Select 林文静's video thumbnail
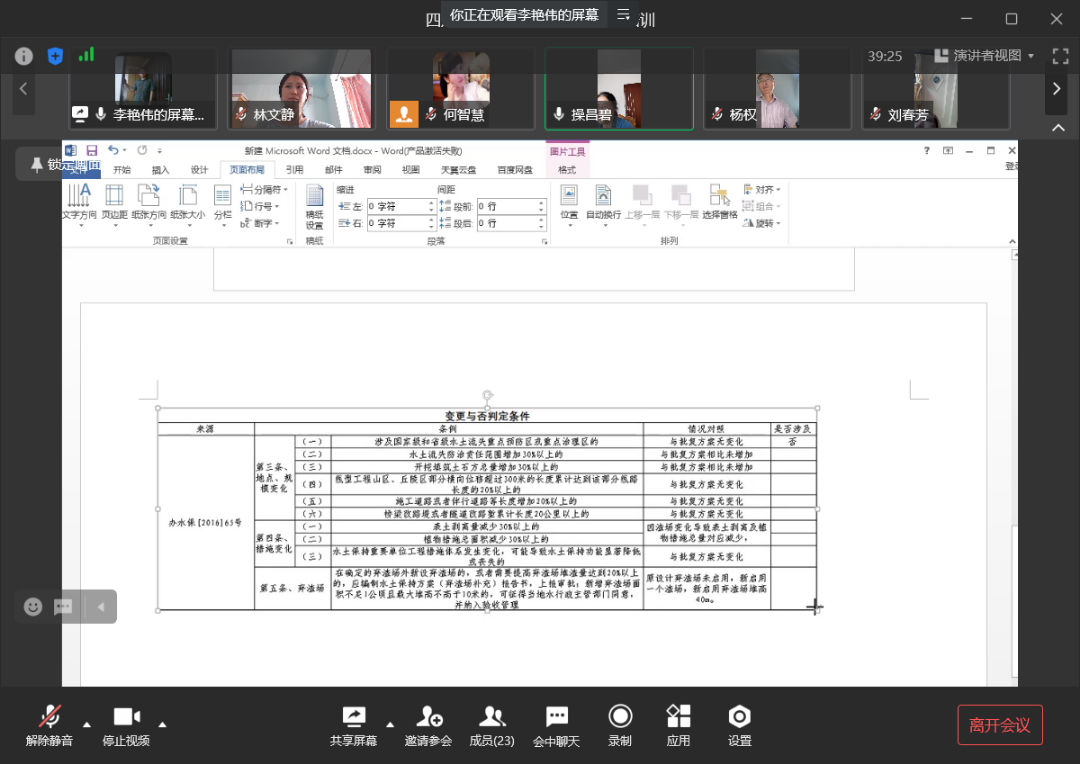 [x=301, y=89]
